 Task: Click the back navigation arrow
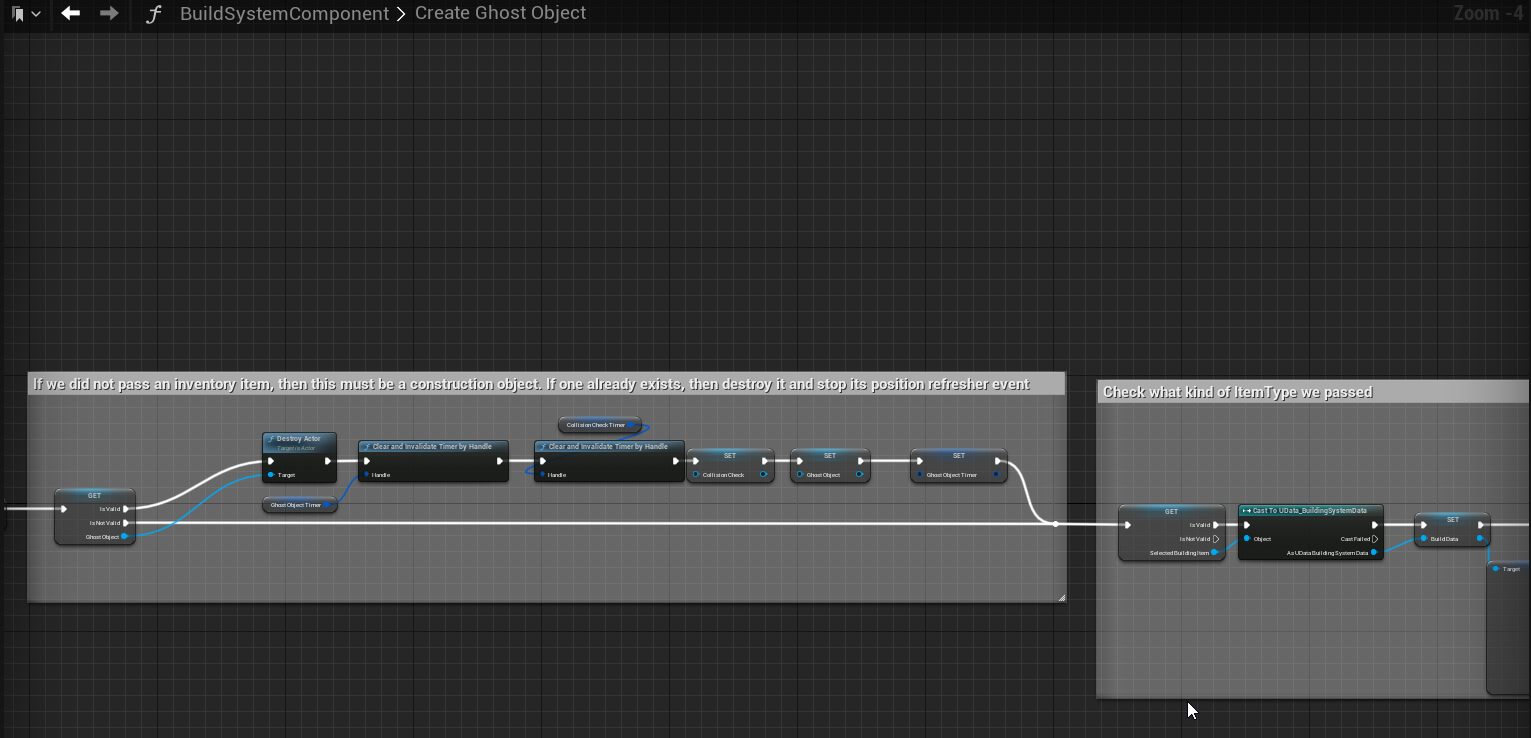pyautogui.click(x=70, y=14)
